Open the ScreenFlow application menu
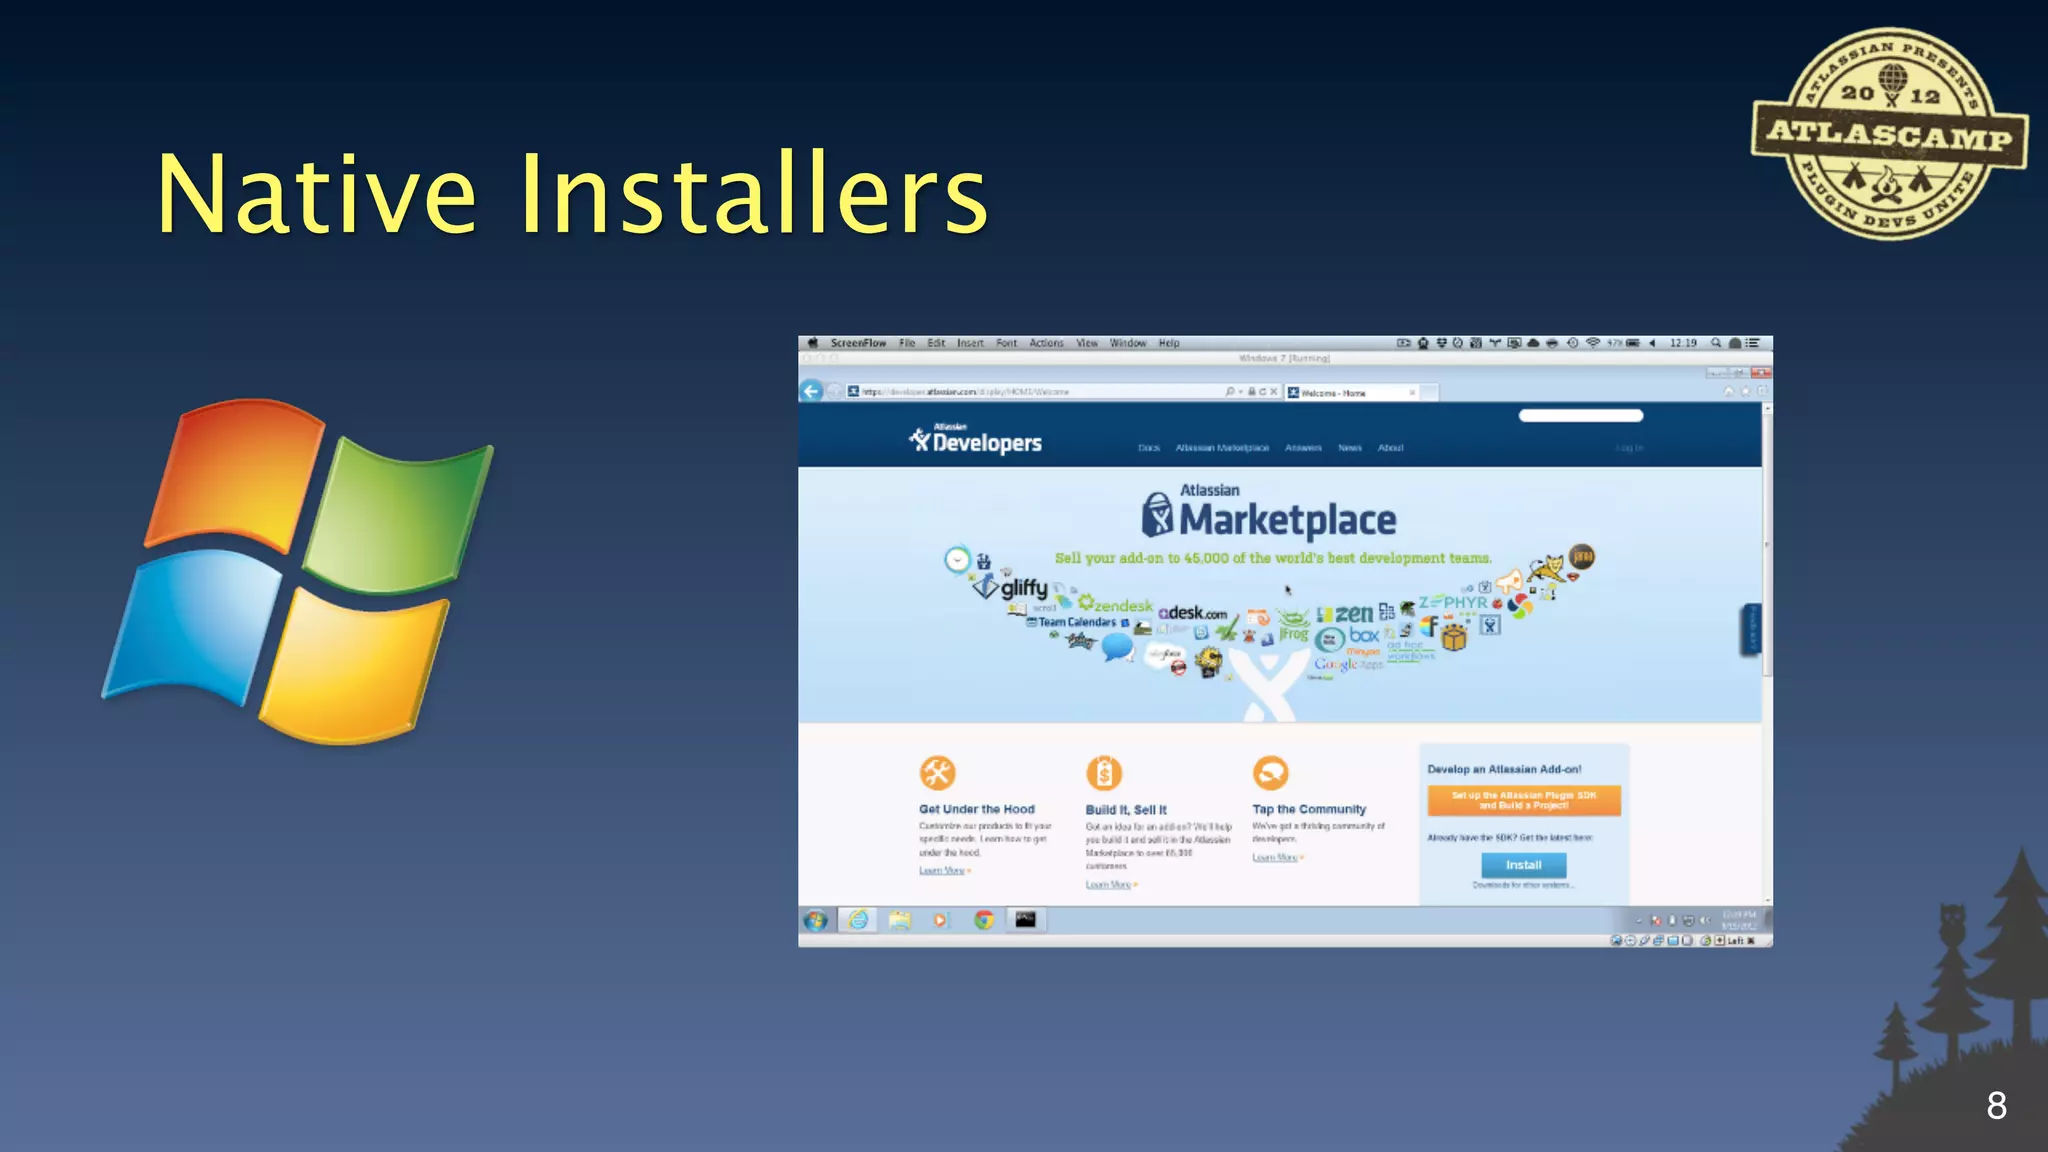Viewport: 2048px width, 1152px height. 858,343
